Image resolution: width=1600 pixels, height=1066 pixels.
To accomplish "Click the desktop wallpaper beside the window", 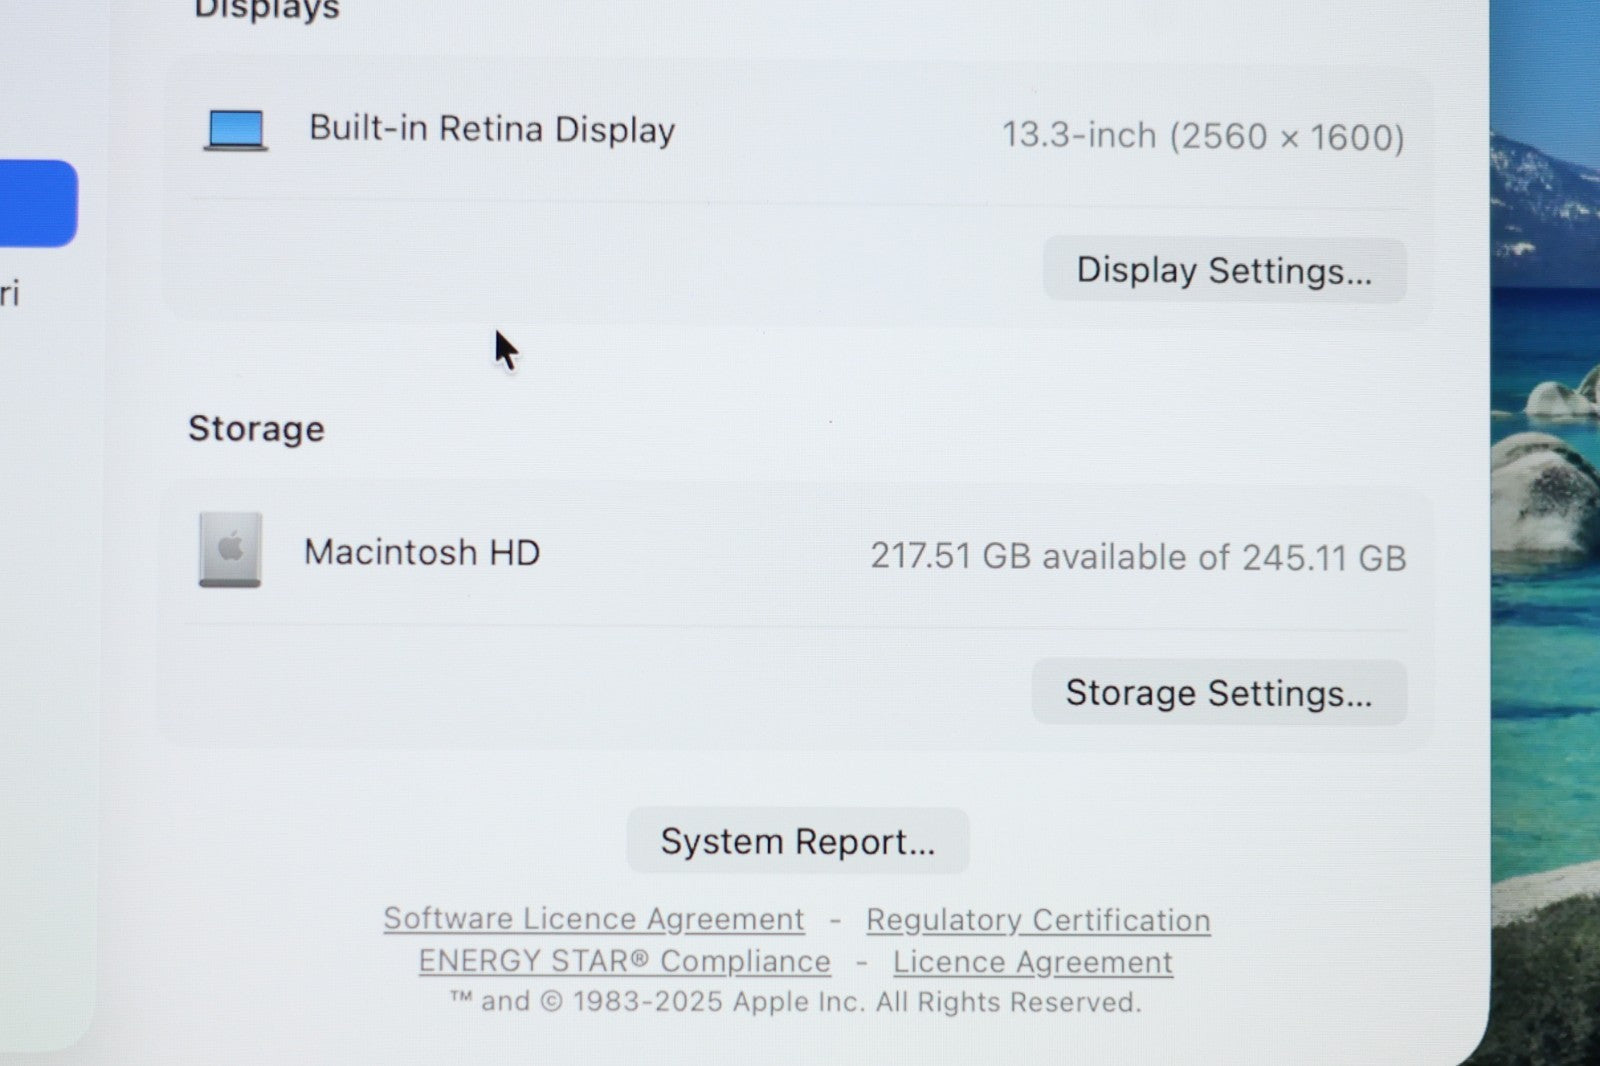I will [x=1545, y=600].
